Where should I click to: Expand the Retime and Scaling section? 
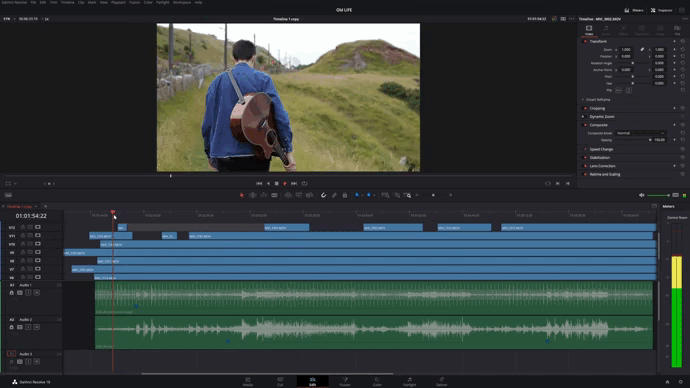click(605, 174)
